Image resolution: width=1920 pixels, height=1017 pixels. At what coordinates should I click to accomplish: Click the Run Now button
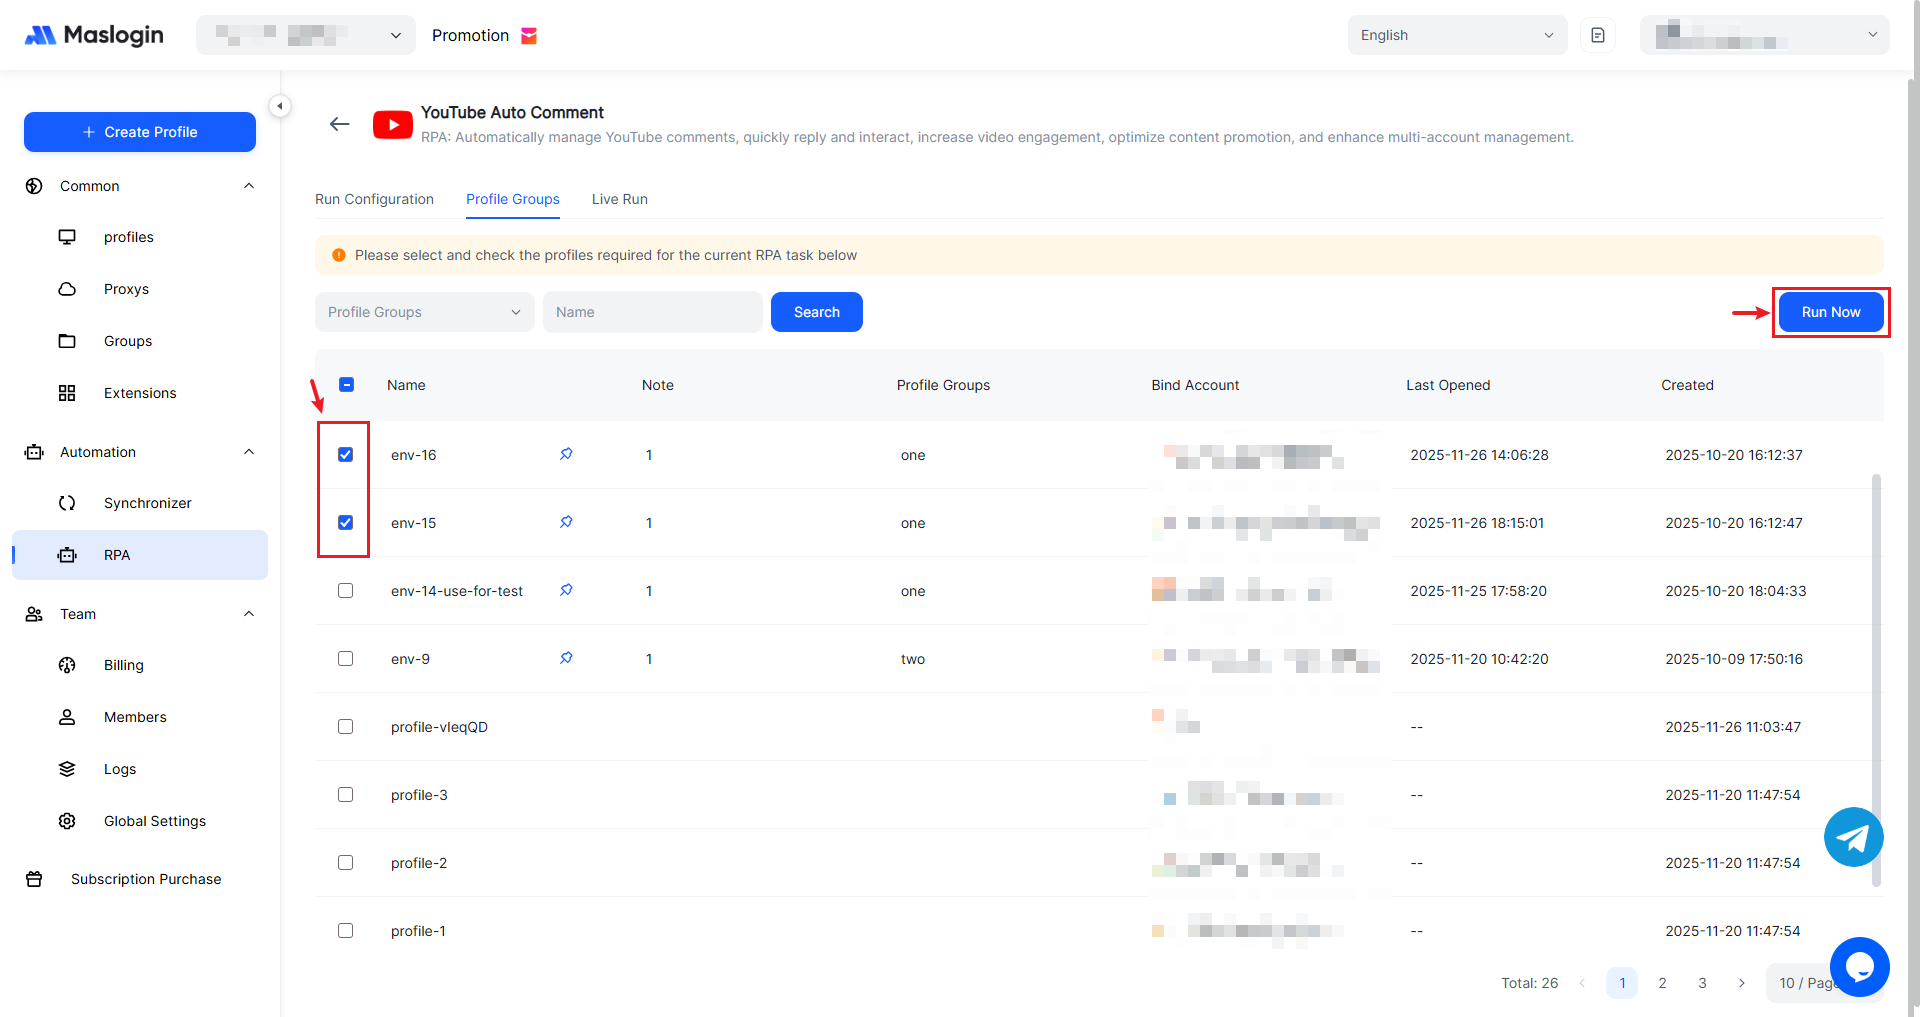pos(1830,312)
